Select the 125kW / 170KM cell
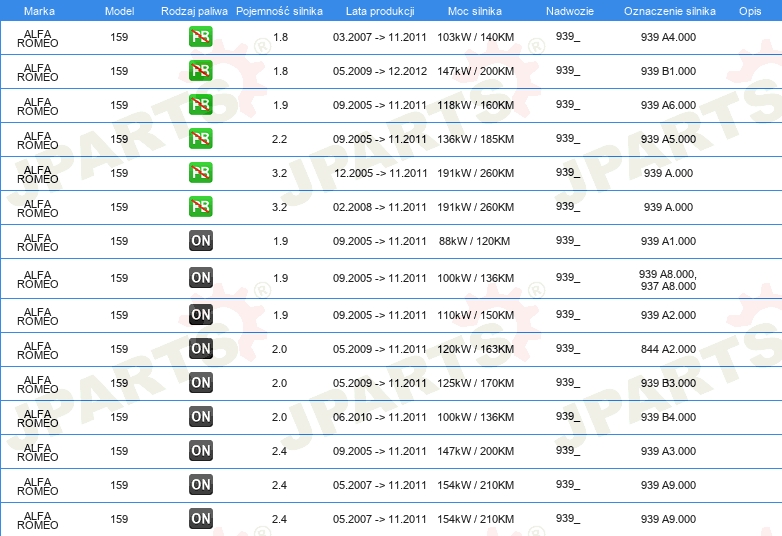 [475, 382]
